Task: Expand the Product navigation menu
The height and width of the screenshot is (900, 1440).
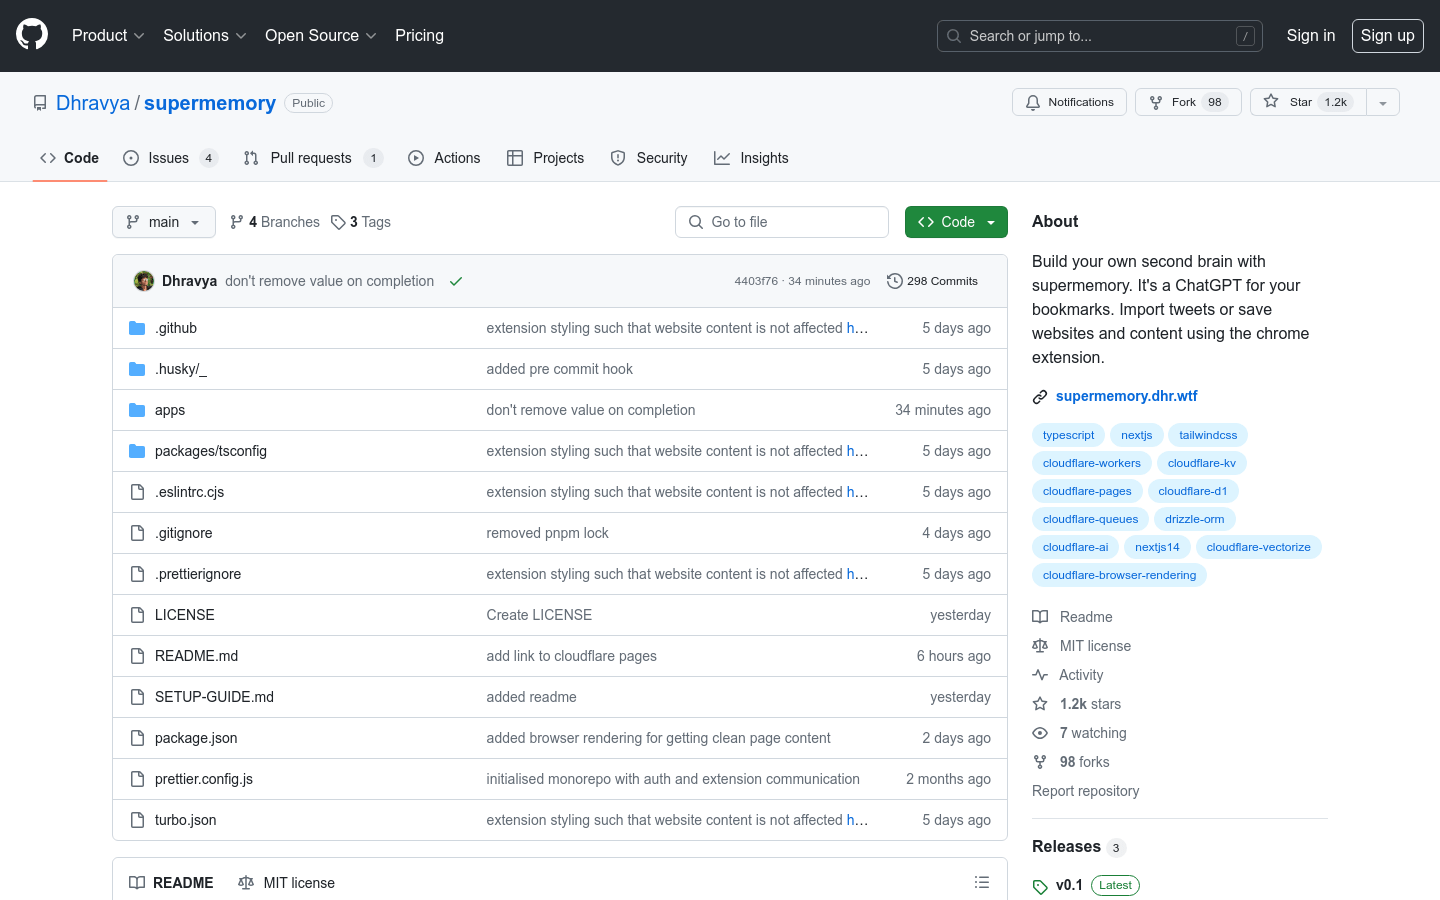Action: [x=108, y=35]
